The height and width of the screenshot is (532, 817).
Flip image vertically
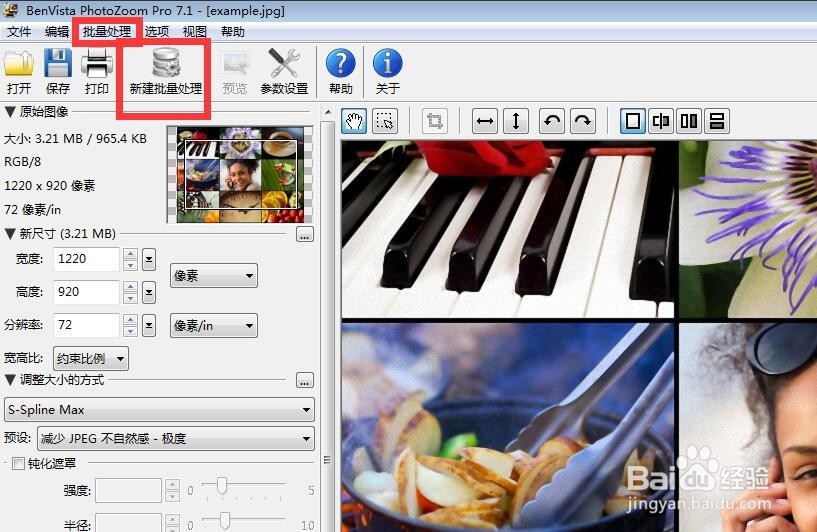pyautogui.click(x=516, y=121)
